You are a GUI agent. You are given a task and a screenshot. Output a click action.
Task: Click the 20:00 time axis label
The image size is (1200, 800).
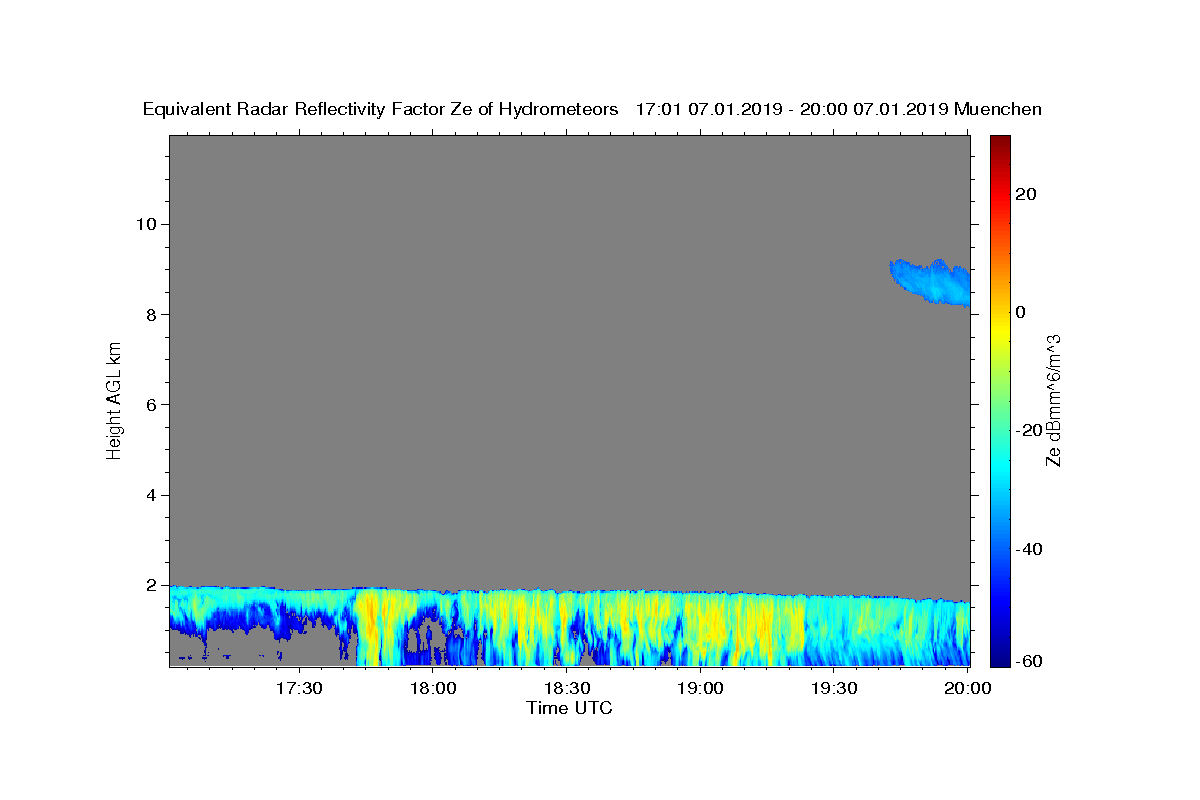(x=966, y=688)
